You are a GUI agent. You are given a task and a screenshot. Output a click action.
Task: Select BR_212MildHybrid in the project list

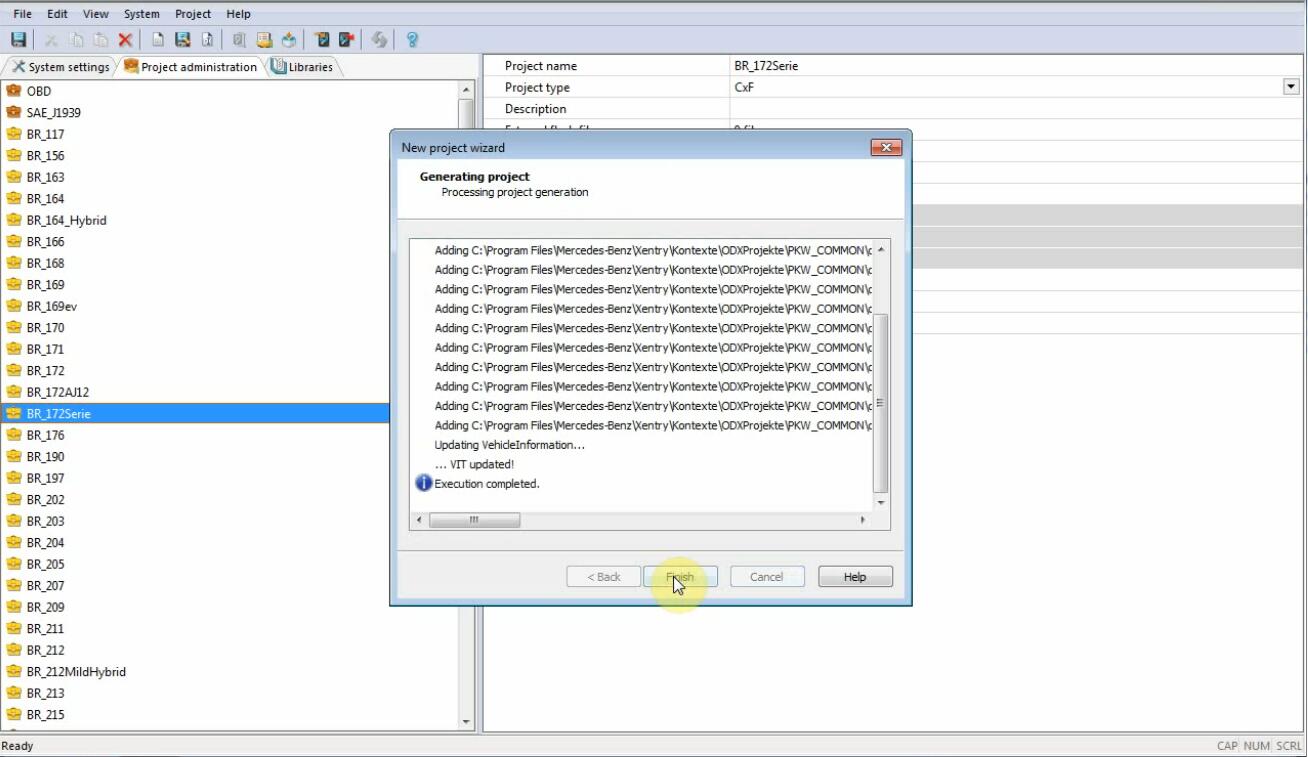point(76,672)
